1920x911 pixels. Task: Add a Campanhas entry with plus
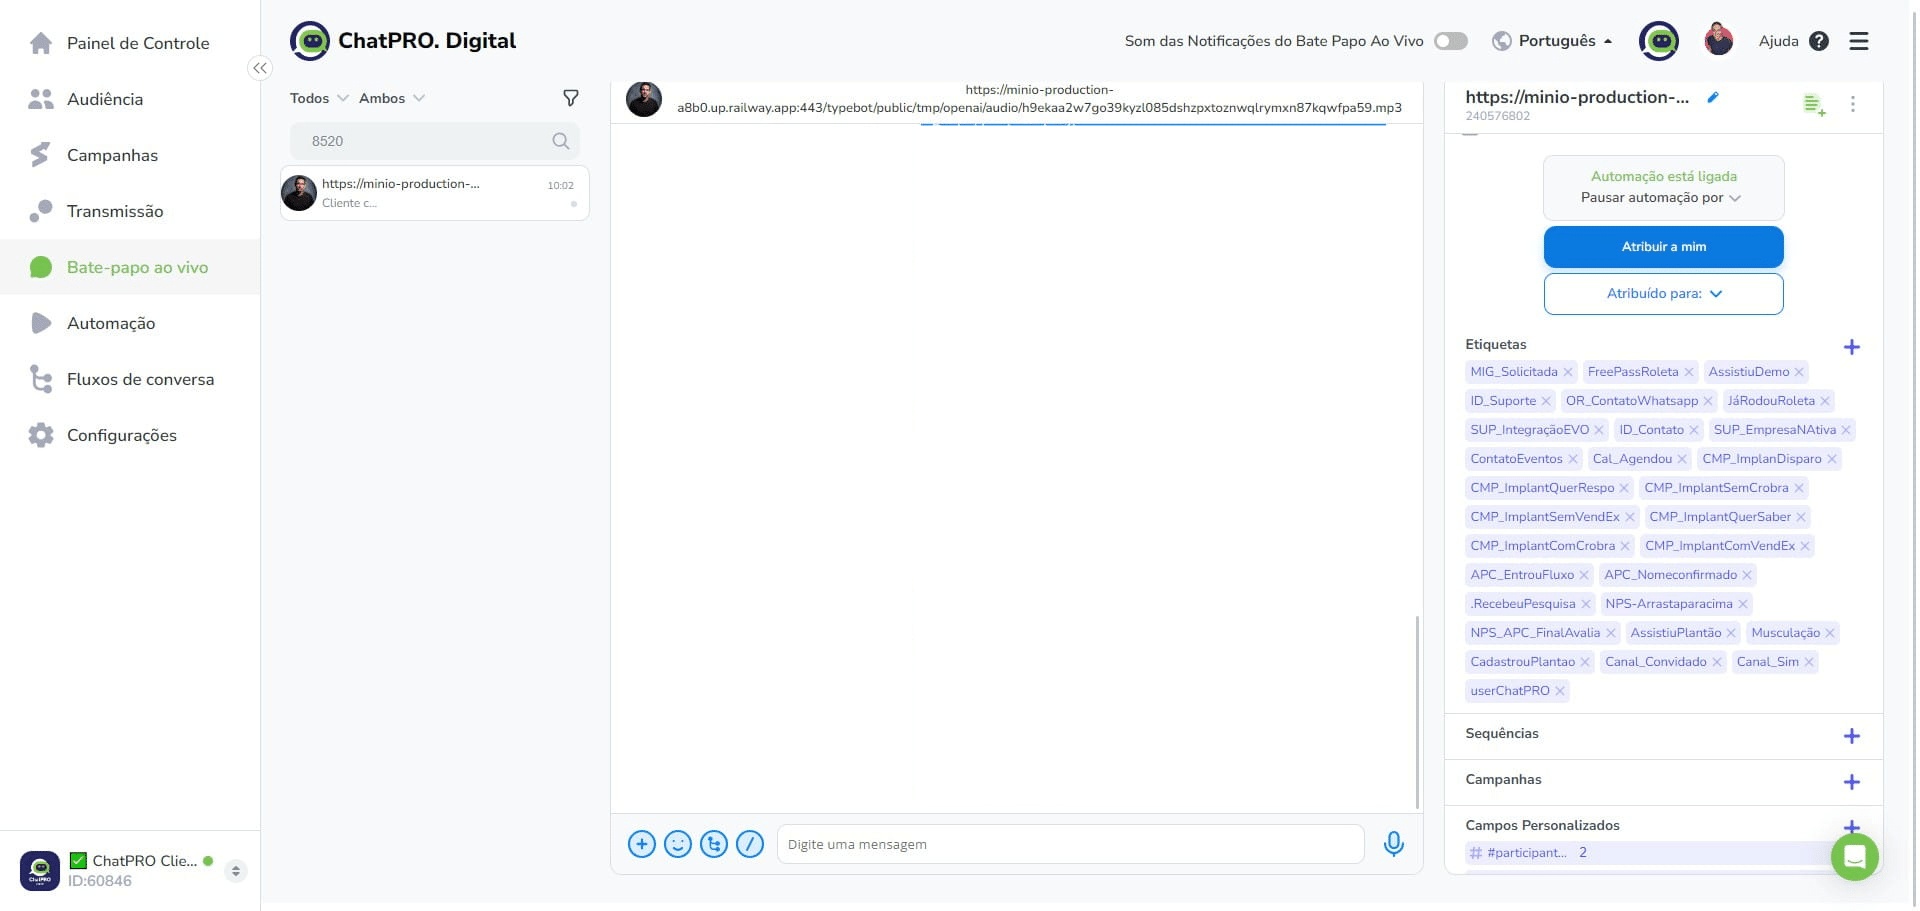[x=1852, y=782]
